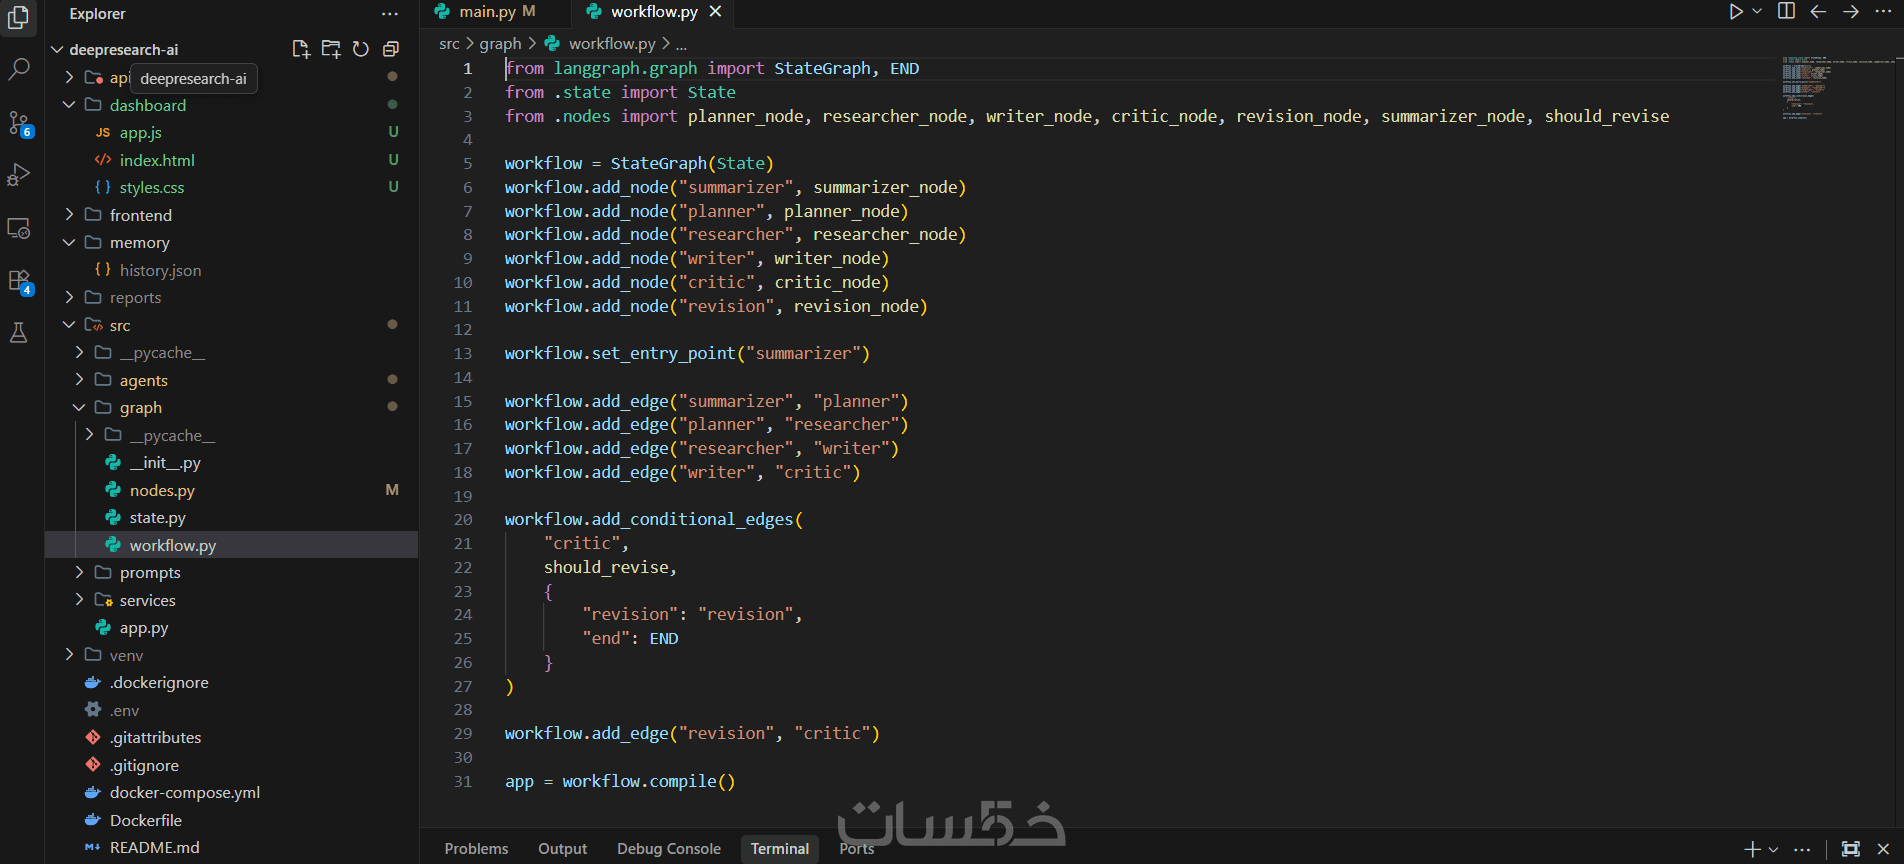This screenshot has width=1904, height=864.
Task: Open styles.css file
Action: coord(231,188)
